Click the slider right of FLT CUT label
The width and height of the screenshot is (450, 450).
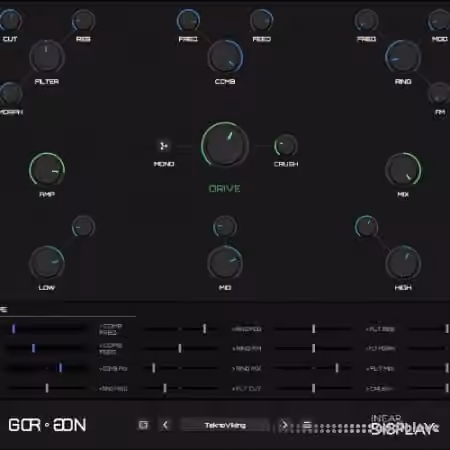tap(313, 388)
